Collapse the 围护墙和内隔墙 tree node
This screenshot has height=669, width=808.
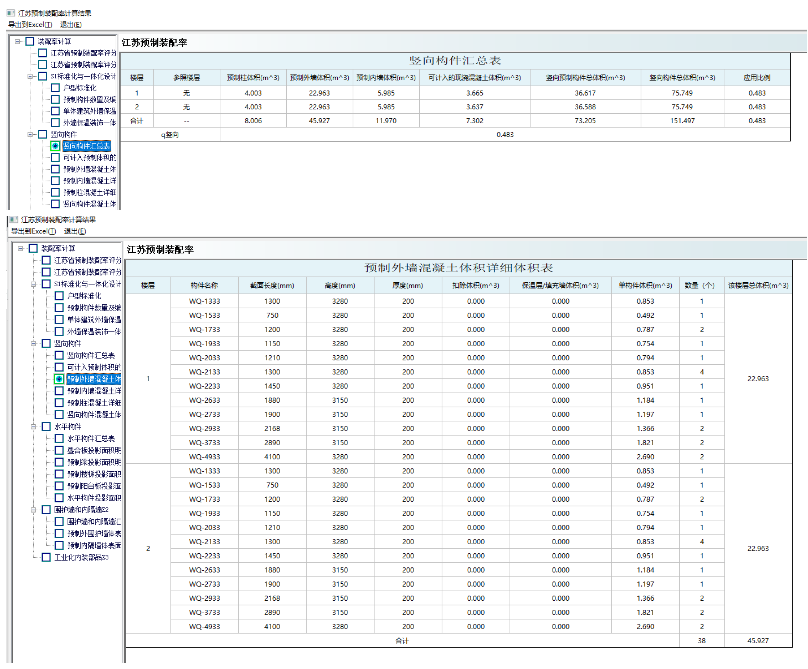pyautogui.click(x=33, y=509)
